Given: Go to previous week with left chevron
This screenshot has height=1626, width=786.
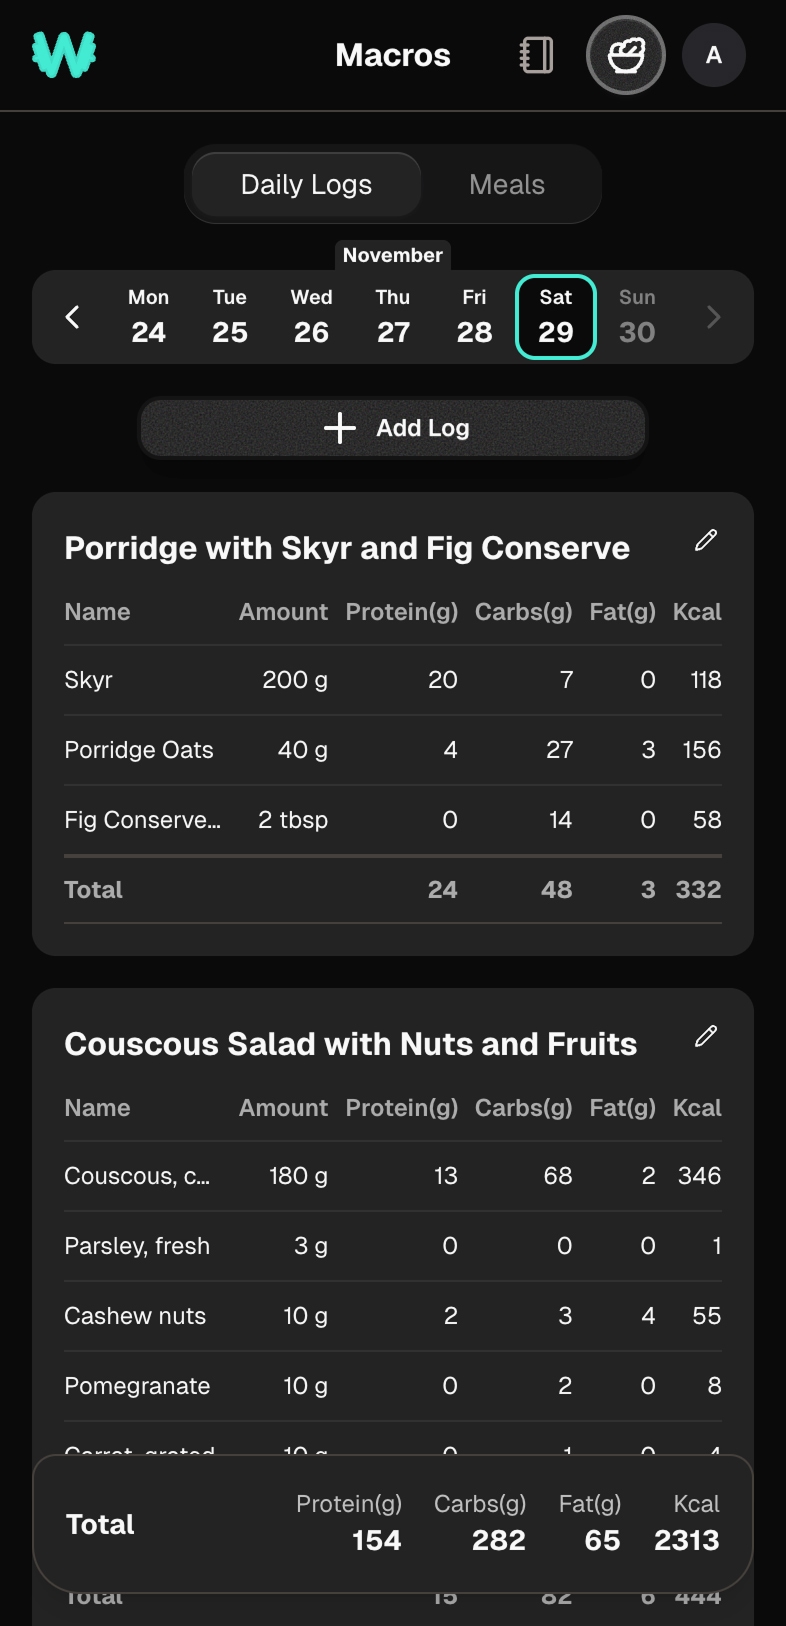Looking at the screenshot, I should click(72, 317).
